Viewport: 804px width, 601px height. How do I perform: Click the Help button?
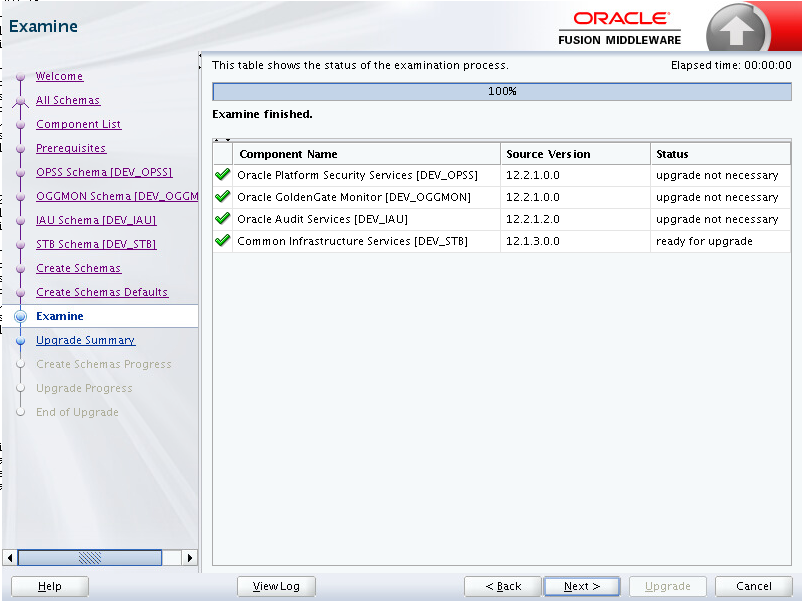(50, 586)
